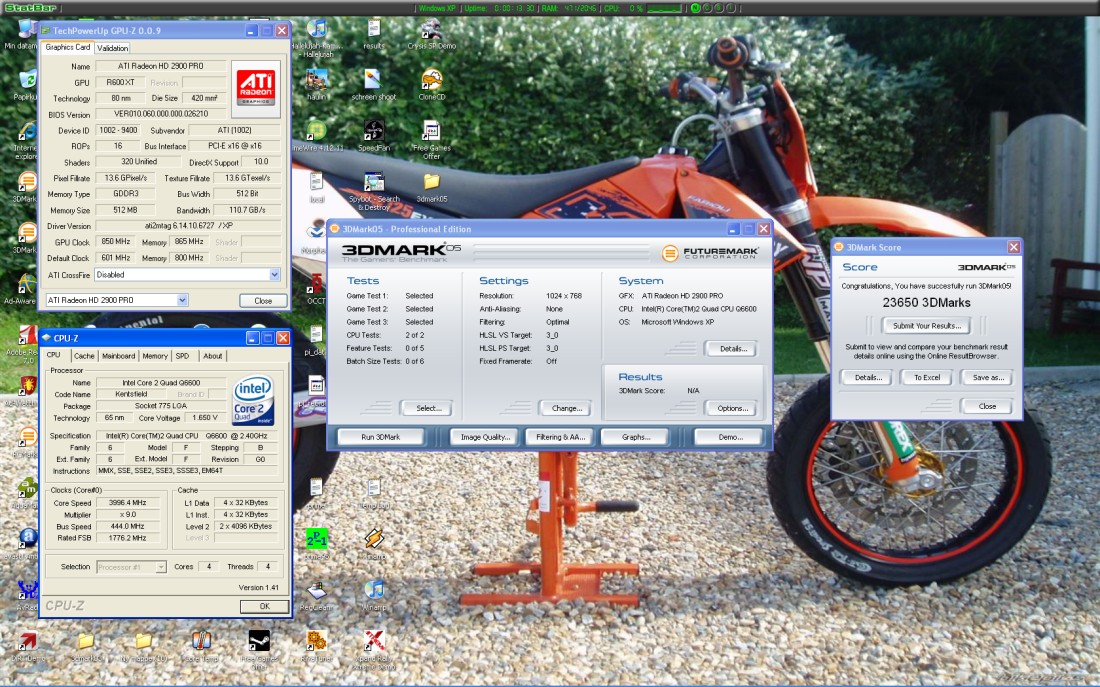Screen dimensions: 1100x687
Task: Click the Futuremark Corporation logo in 3DMark05
Action: point(711,253)
